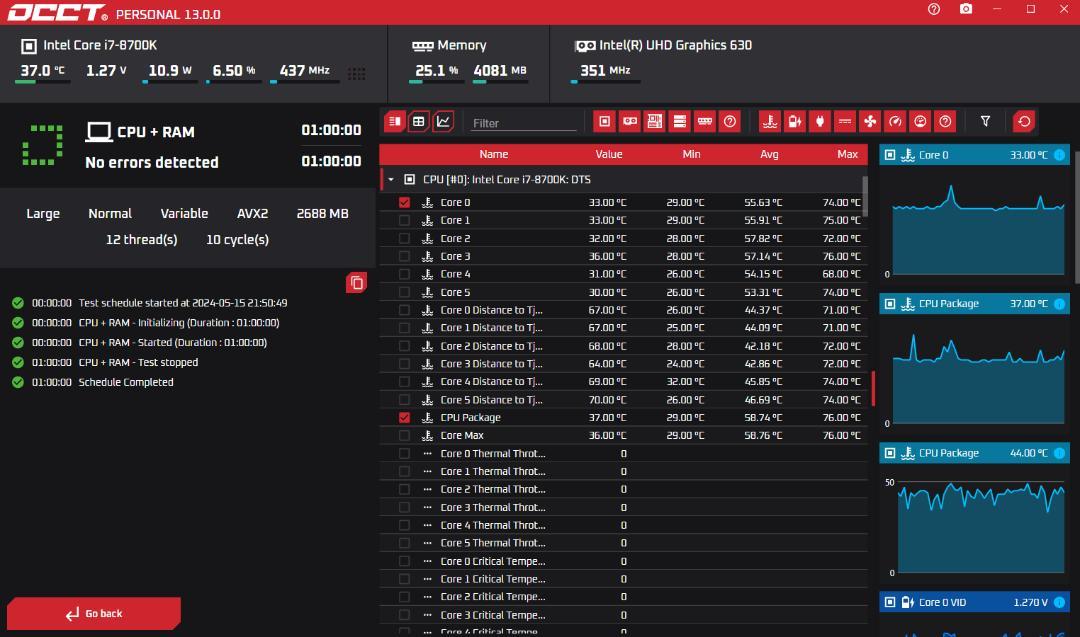Image resolution: width=1080 pixels, height=637 pixels.
Task: Check the Core 5 sensor checkbox
Action: (x=404, y=292)
